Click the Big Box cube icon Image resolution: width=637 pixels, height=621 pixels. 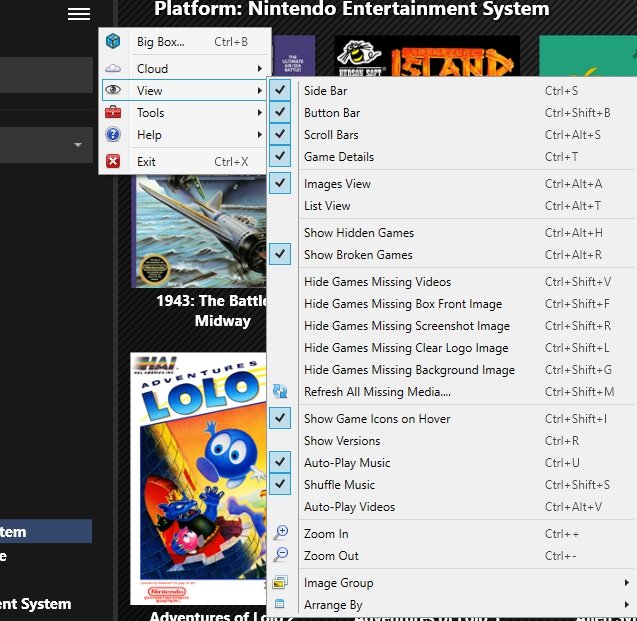coord(113,41)
